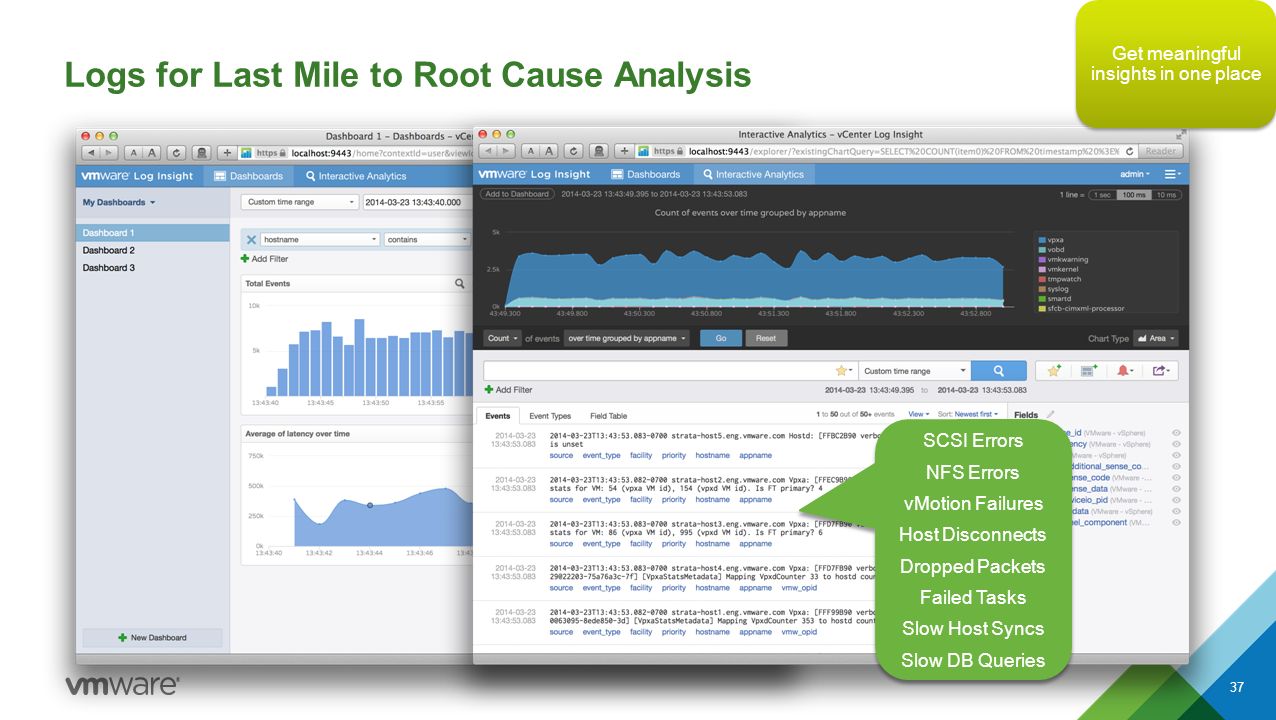1276x720 pixels.
Task: Enter fullscreen for the Interactive Analytics window
Action: click(x=1180, y=134)
